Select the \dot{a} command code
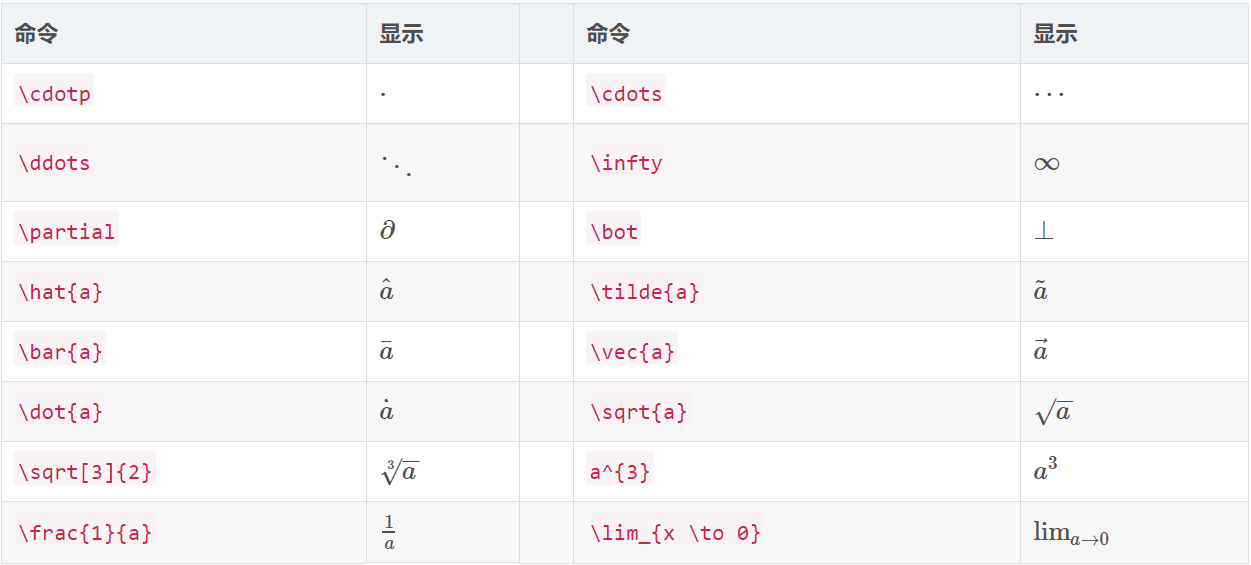The height and width of the screenshot is (565, 1251). pos(60,412)
